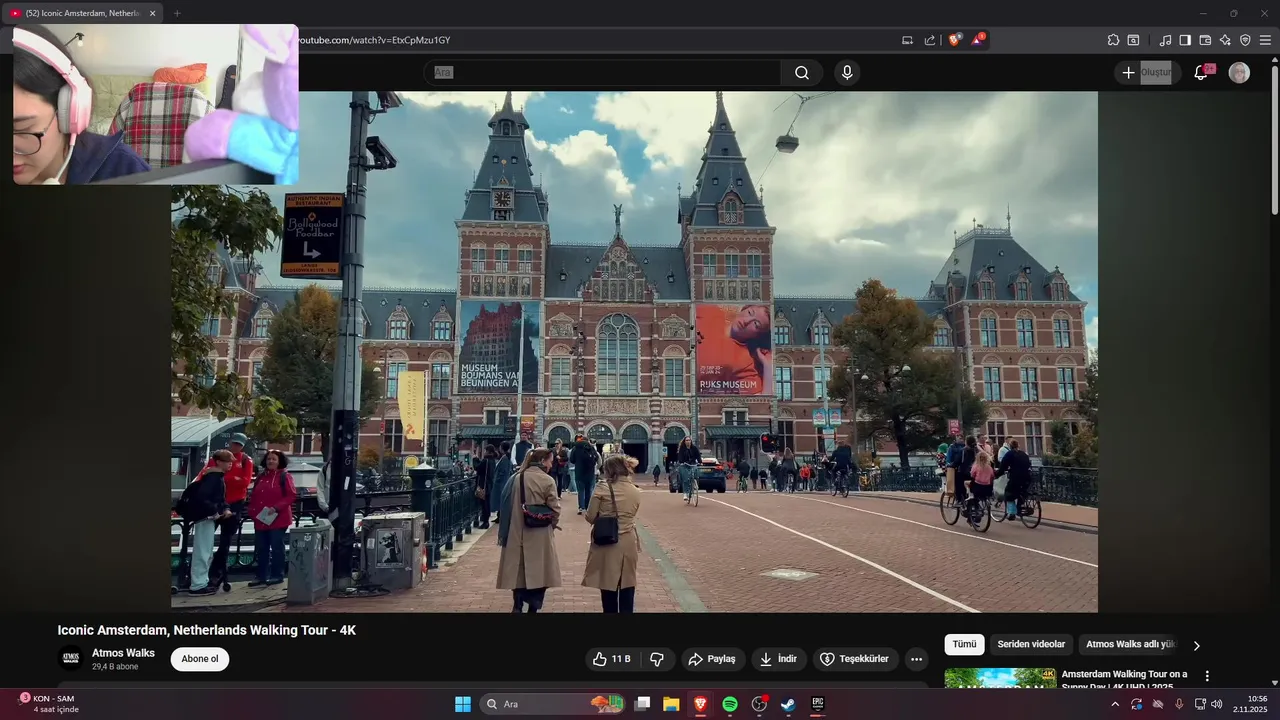Expand the hidden system tray icons chevron
The width and height of the screenshot is (1280, 720).
point(1115,704)
